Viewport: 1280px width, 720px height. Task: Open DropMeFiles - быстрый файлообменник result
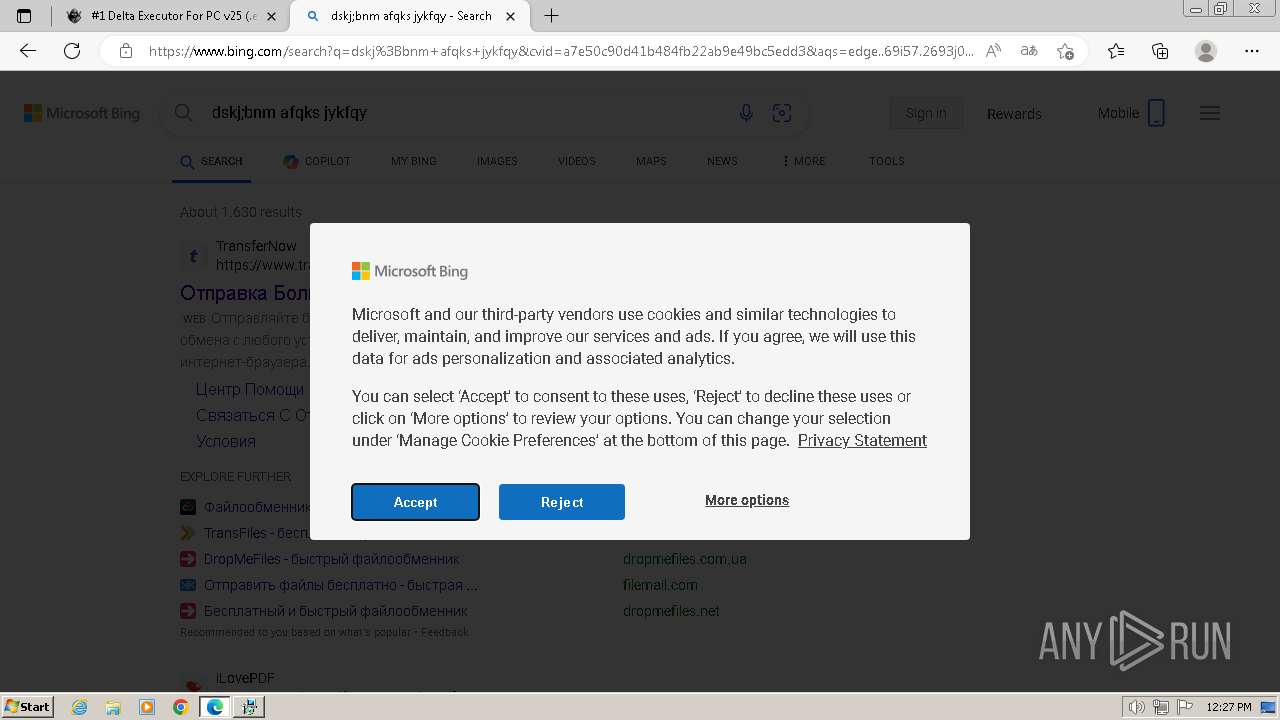click(x=331, y=559)
